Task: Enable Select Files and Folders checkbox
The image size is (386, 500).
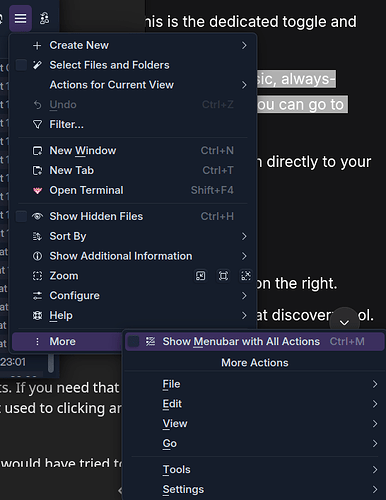Action: (x=22, y=65)
